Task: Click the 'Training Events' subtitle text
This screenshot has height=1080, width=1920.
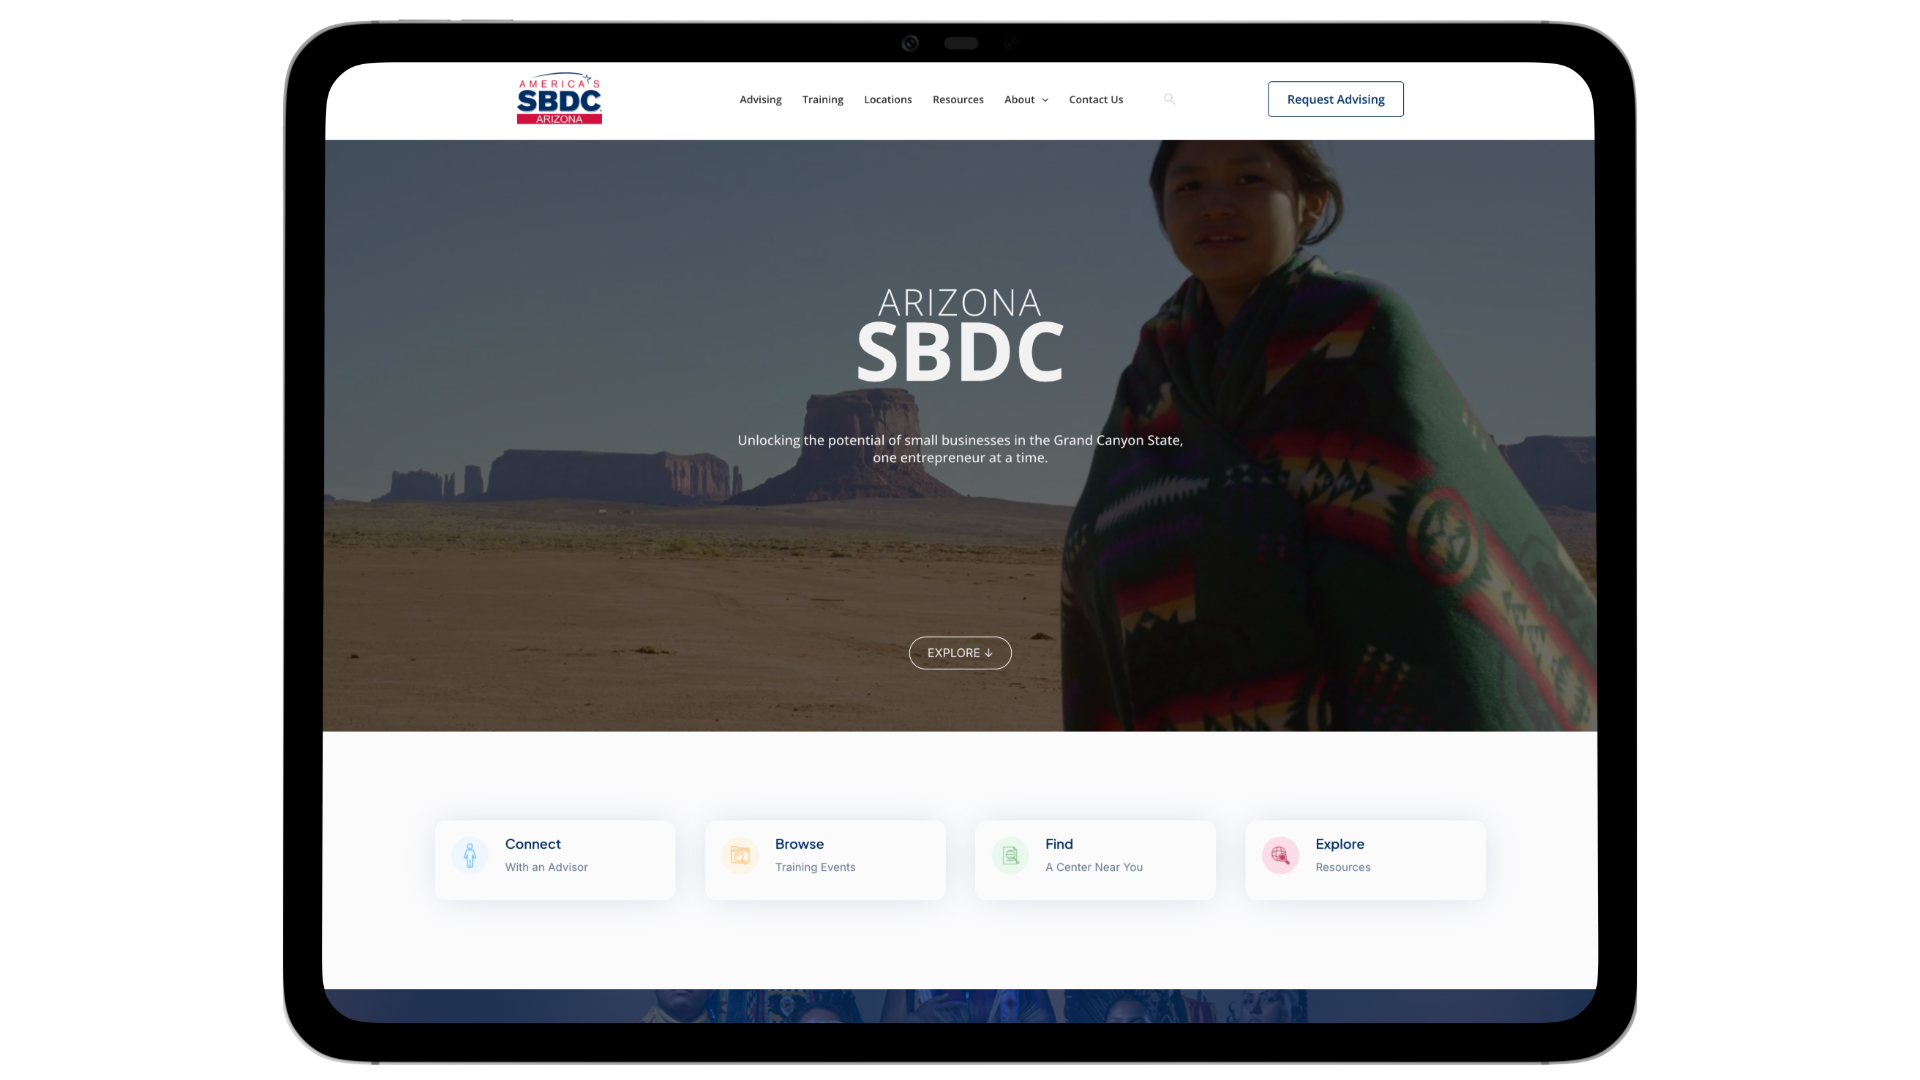Action: 815,867
